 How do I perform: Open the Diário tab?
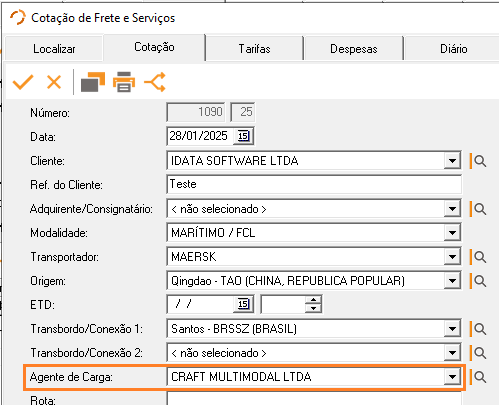click(x=453, y=49)
